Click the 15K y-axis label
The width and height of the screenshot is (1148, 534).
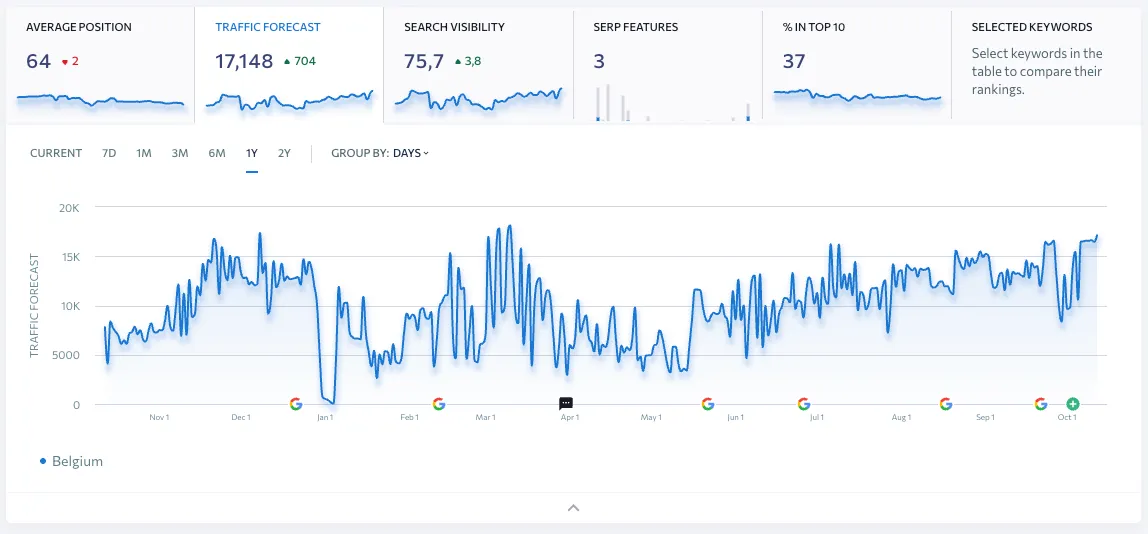[68, 257]
